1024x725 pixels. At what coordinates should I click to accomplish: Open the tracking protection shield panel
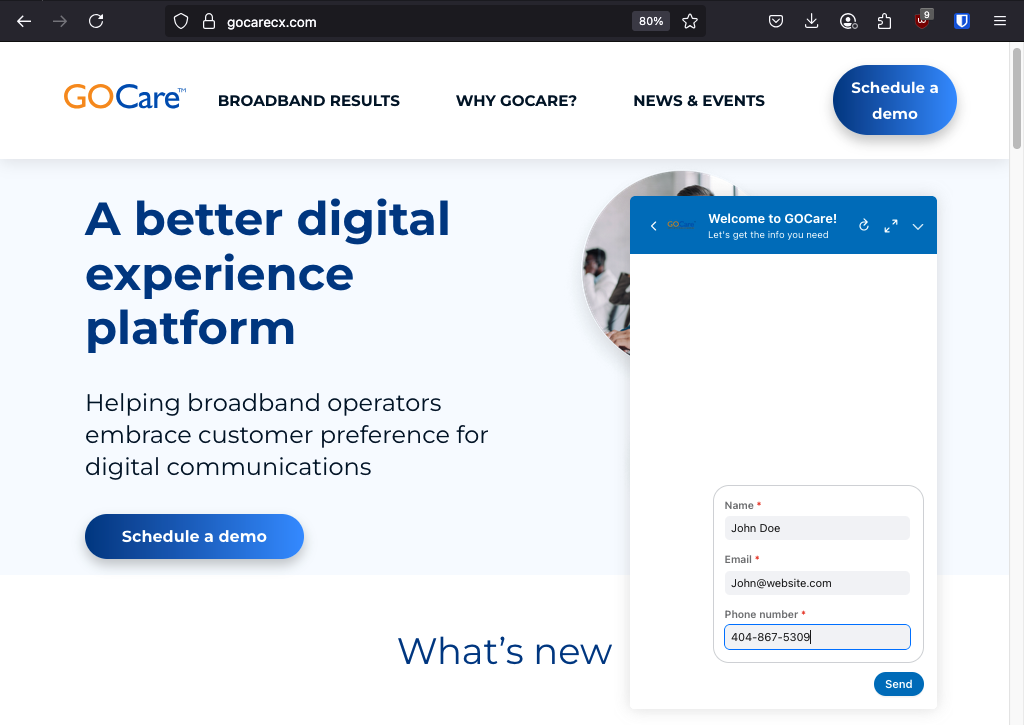point(181,22)
